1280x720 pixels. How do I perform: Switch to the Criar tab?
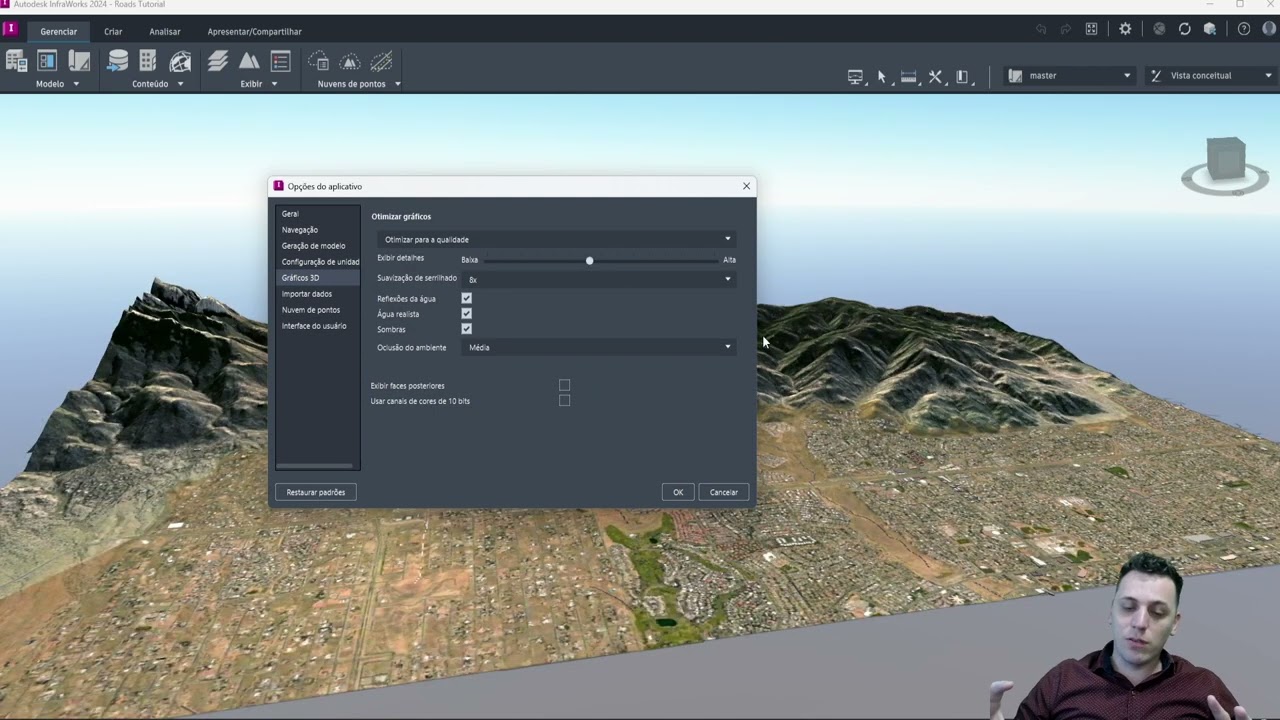[113, 31]
